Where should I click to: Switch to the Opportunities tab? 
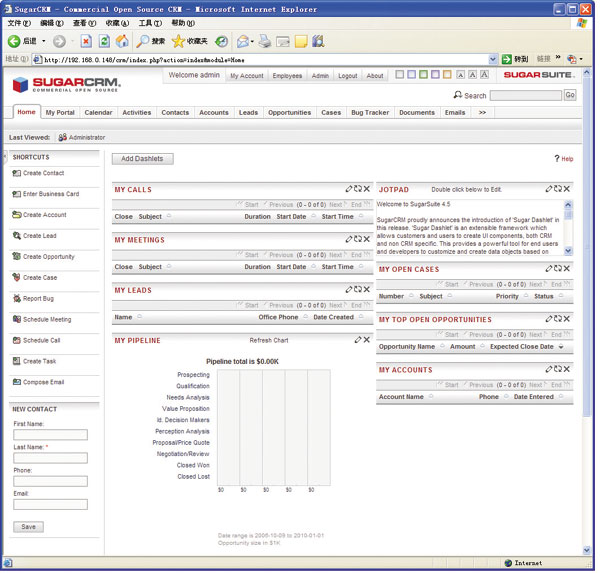click(289, 113)
